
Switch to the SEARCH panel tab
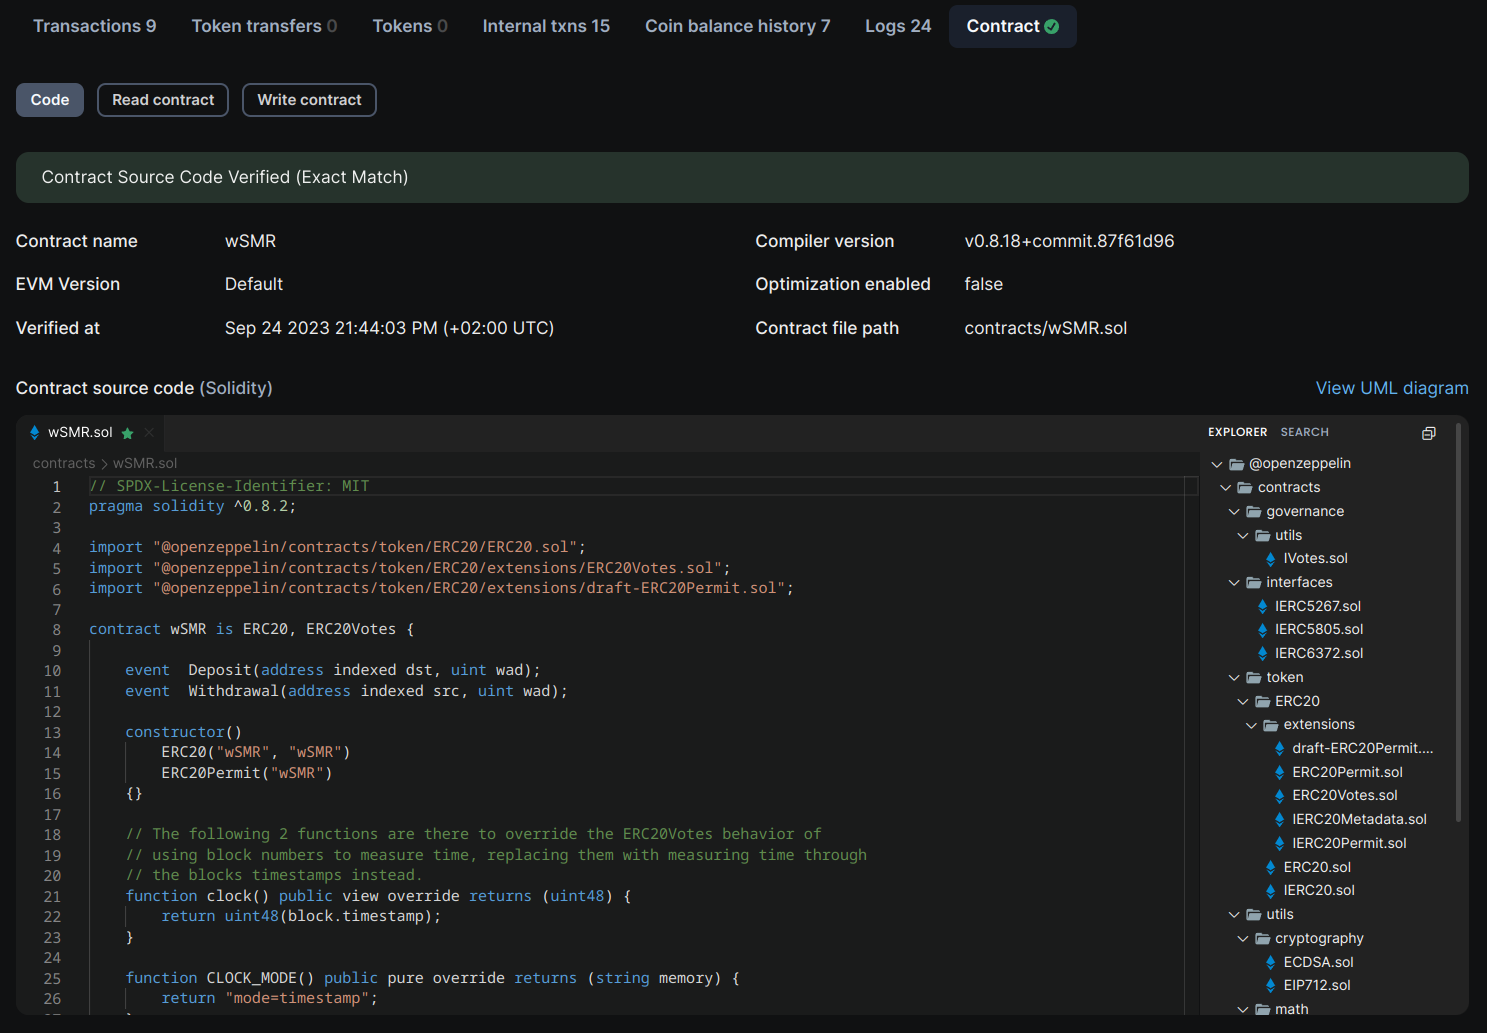pos(1304,432)
